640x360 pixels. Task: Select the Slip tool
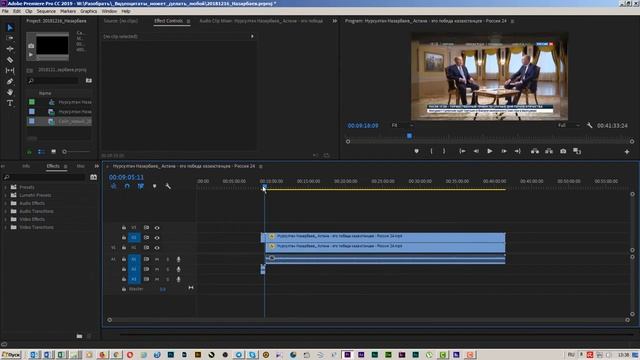[x=10, y=71]
